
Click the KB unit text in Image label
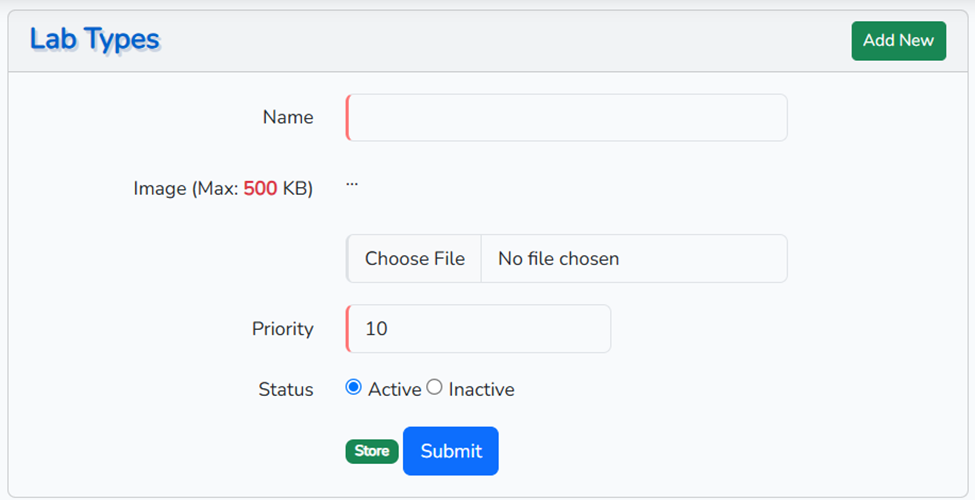(298, 188)
